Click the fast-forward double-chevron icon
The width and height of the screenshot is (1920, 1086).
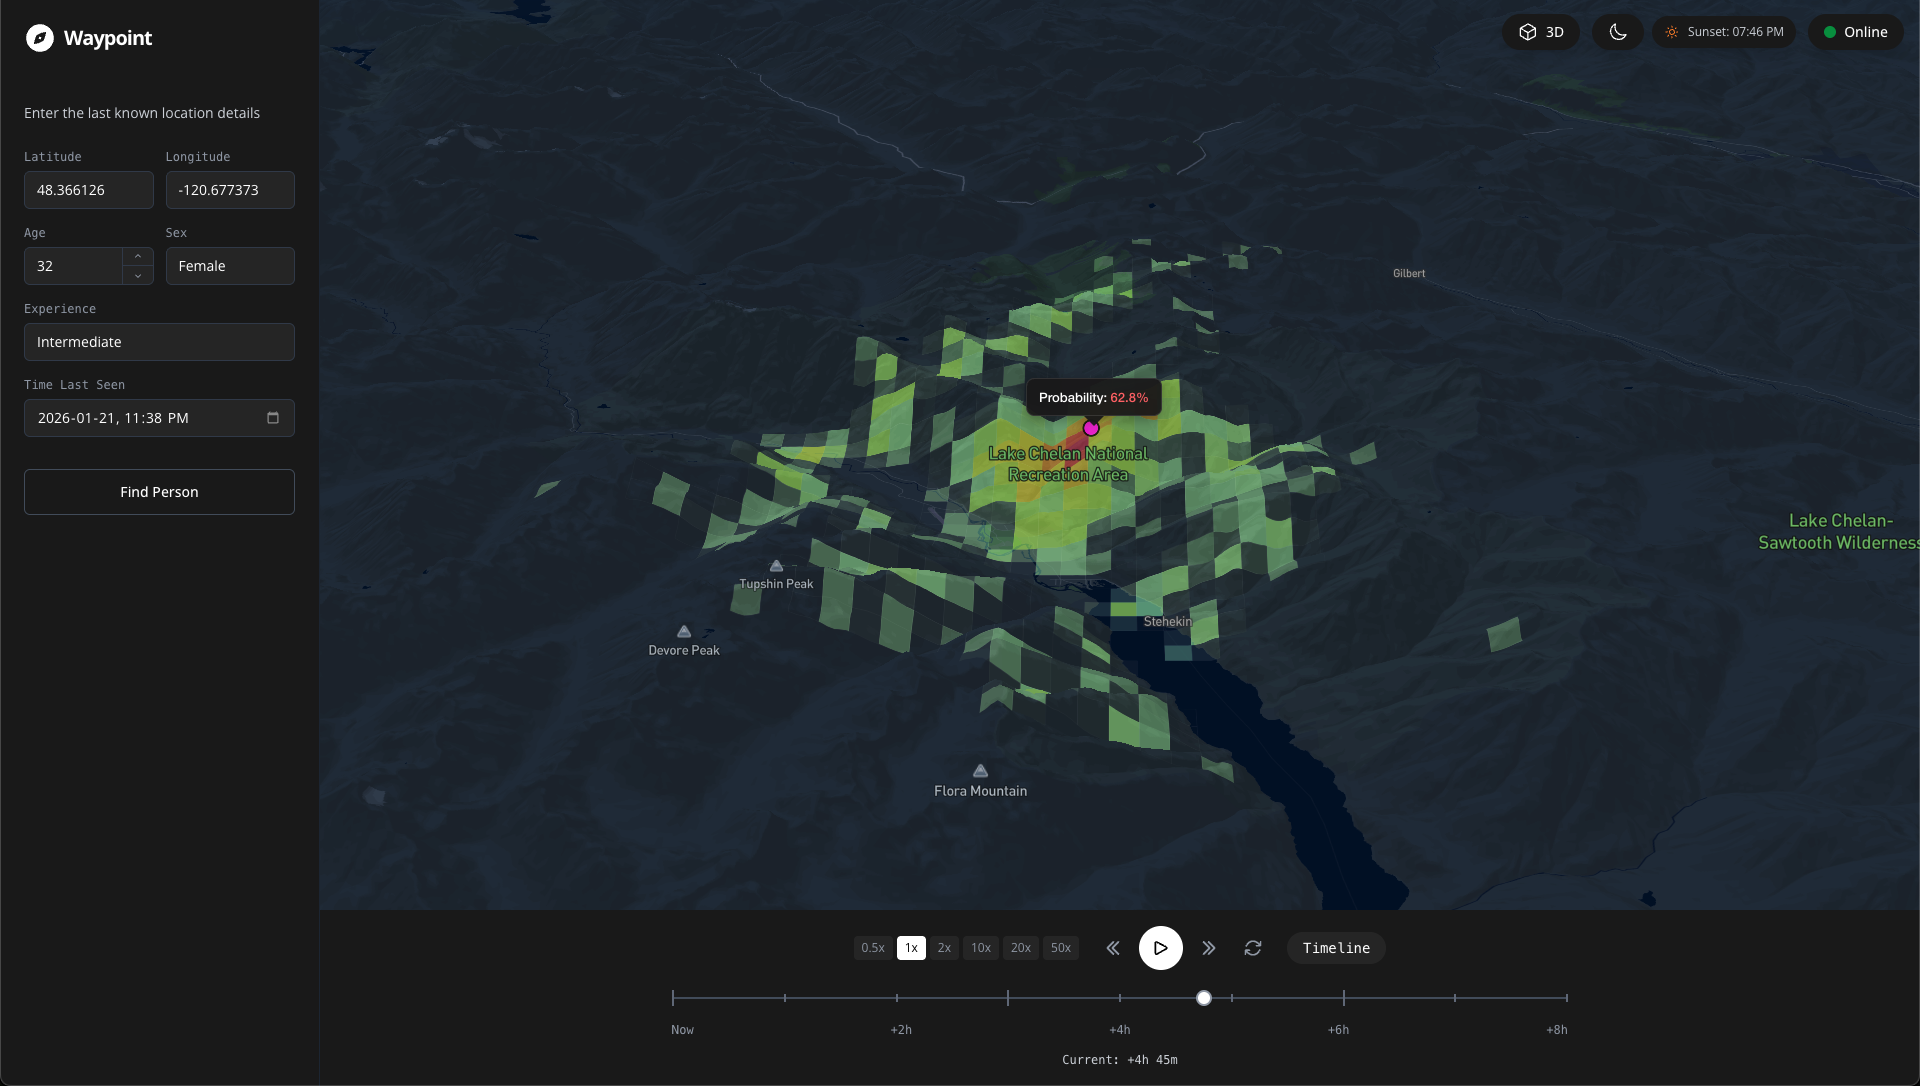pos(1209,948)
